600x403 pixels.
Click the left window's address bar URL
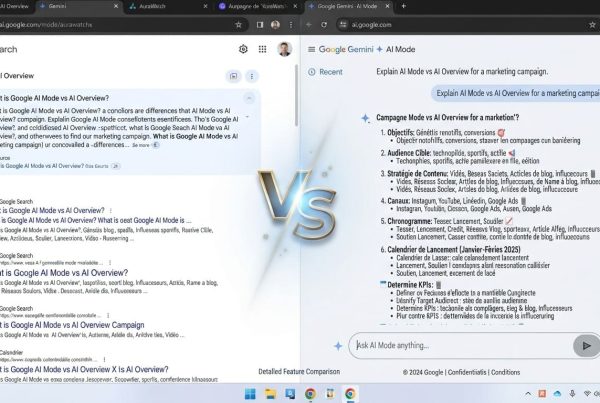pos(46,25)
